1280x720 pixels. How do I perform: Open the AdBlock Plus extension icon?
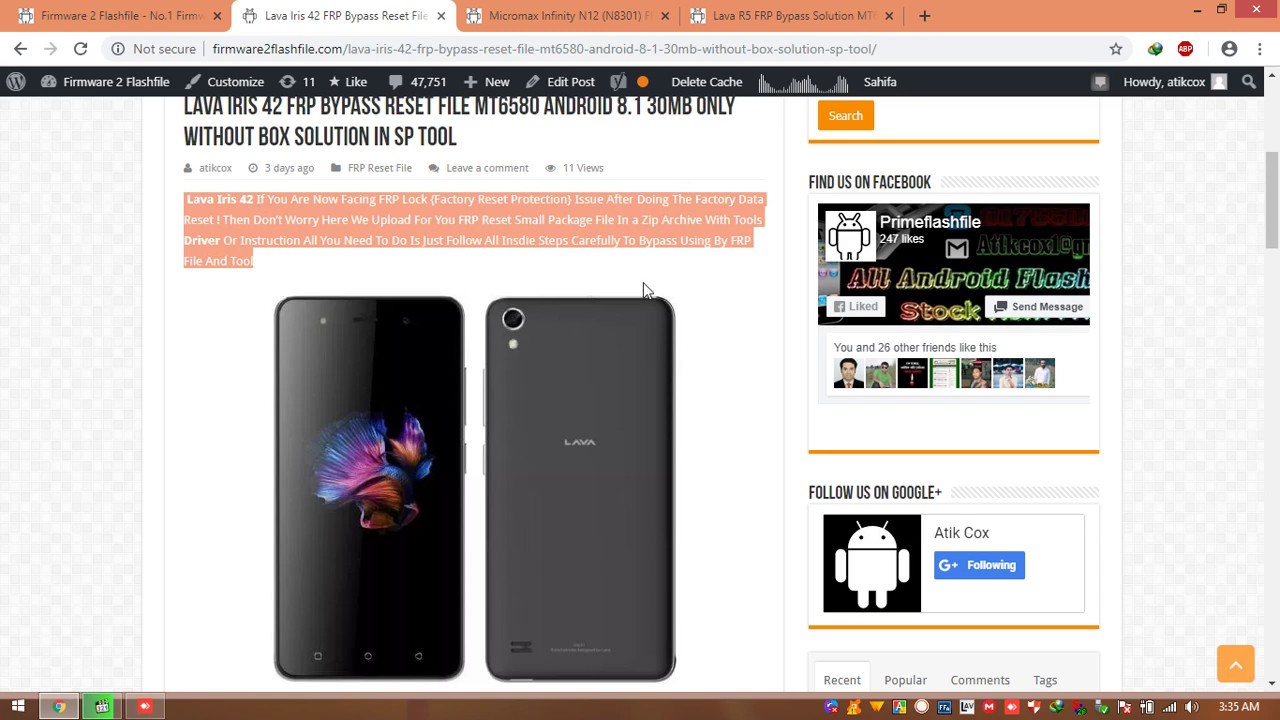[x=1185, y=48]
